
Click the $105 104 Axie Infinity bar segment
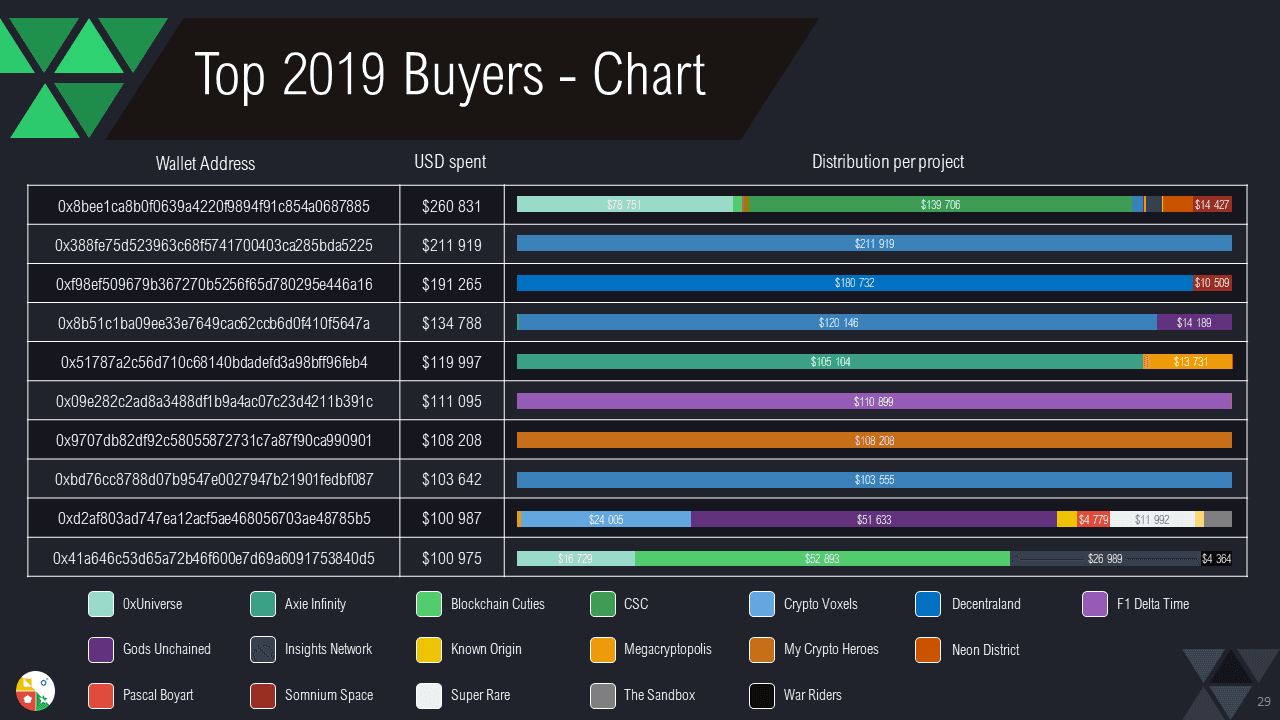[830, 361]
